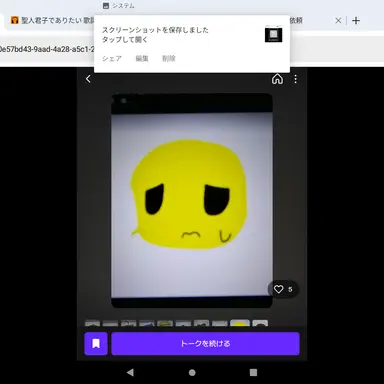Image resolution: width=384 pixels, height=384 pixels.
Task: Open the home icon in the viewer header
Action: click(x=277, y=79)
